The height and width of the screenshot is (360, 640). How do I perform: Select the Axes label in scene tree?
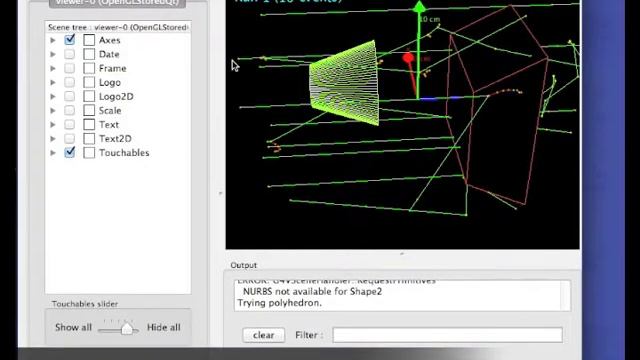pyautogui.click(x=110, y=40)
